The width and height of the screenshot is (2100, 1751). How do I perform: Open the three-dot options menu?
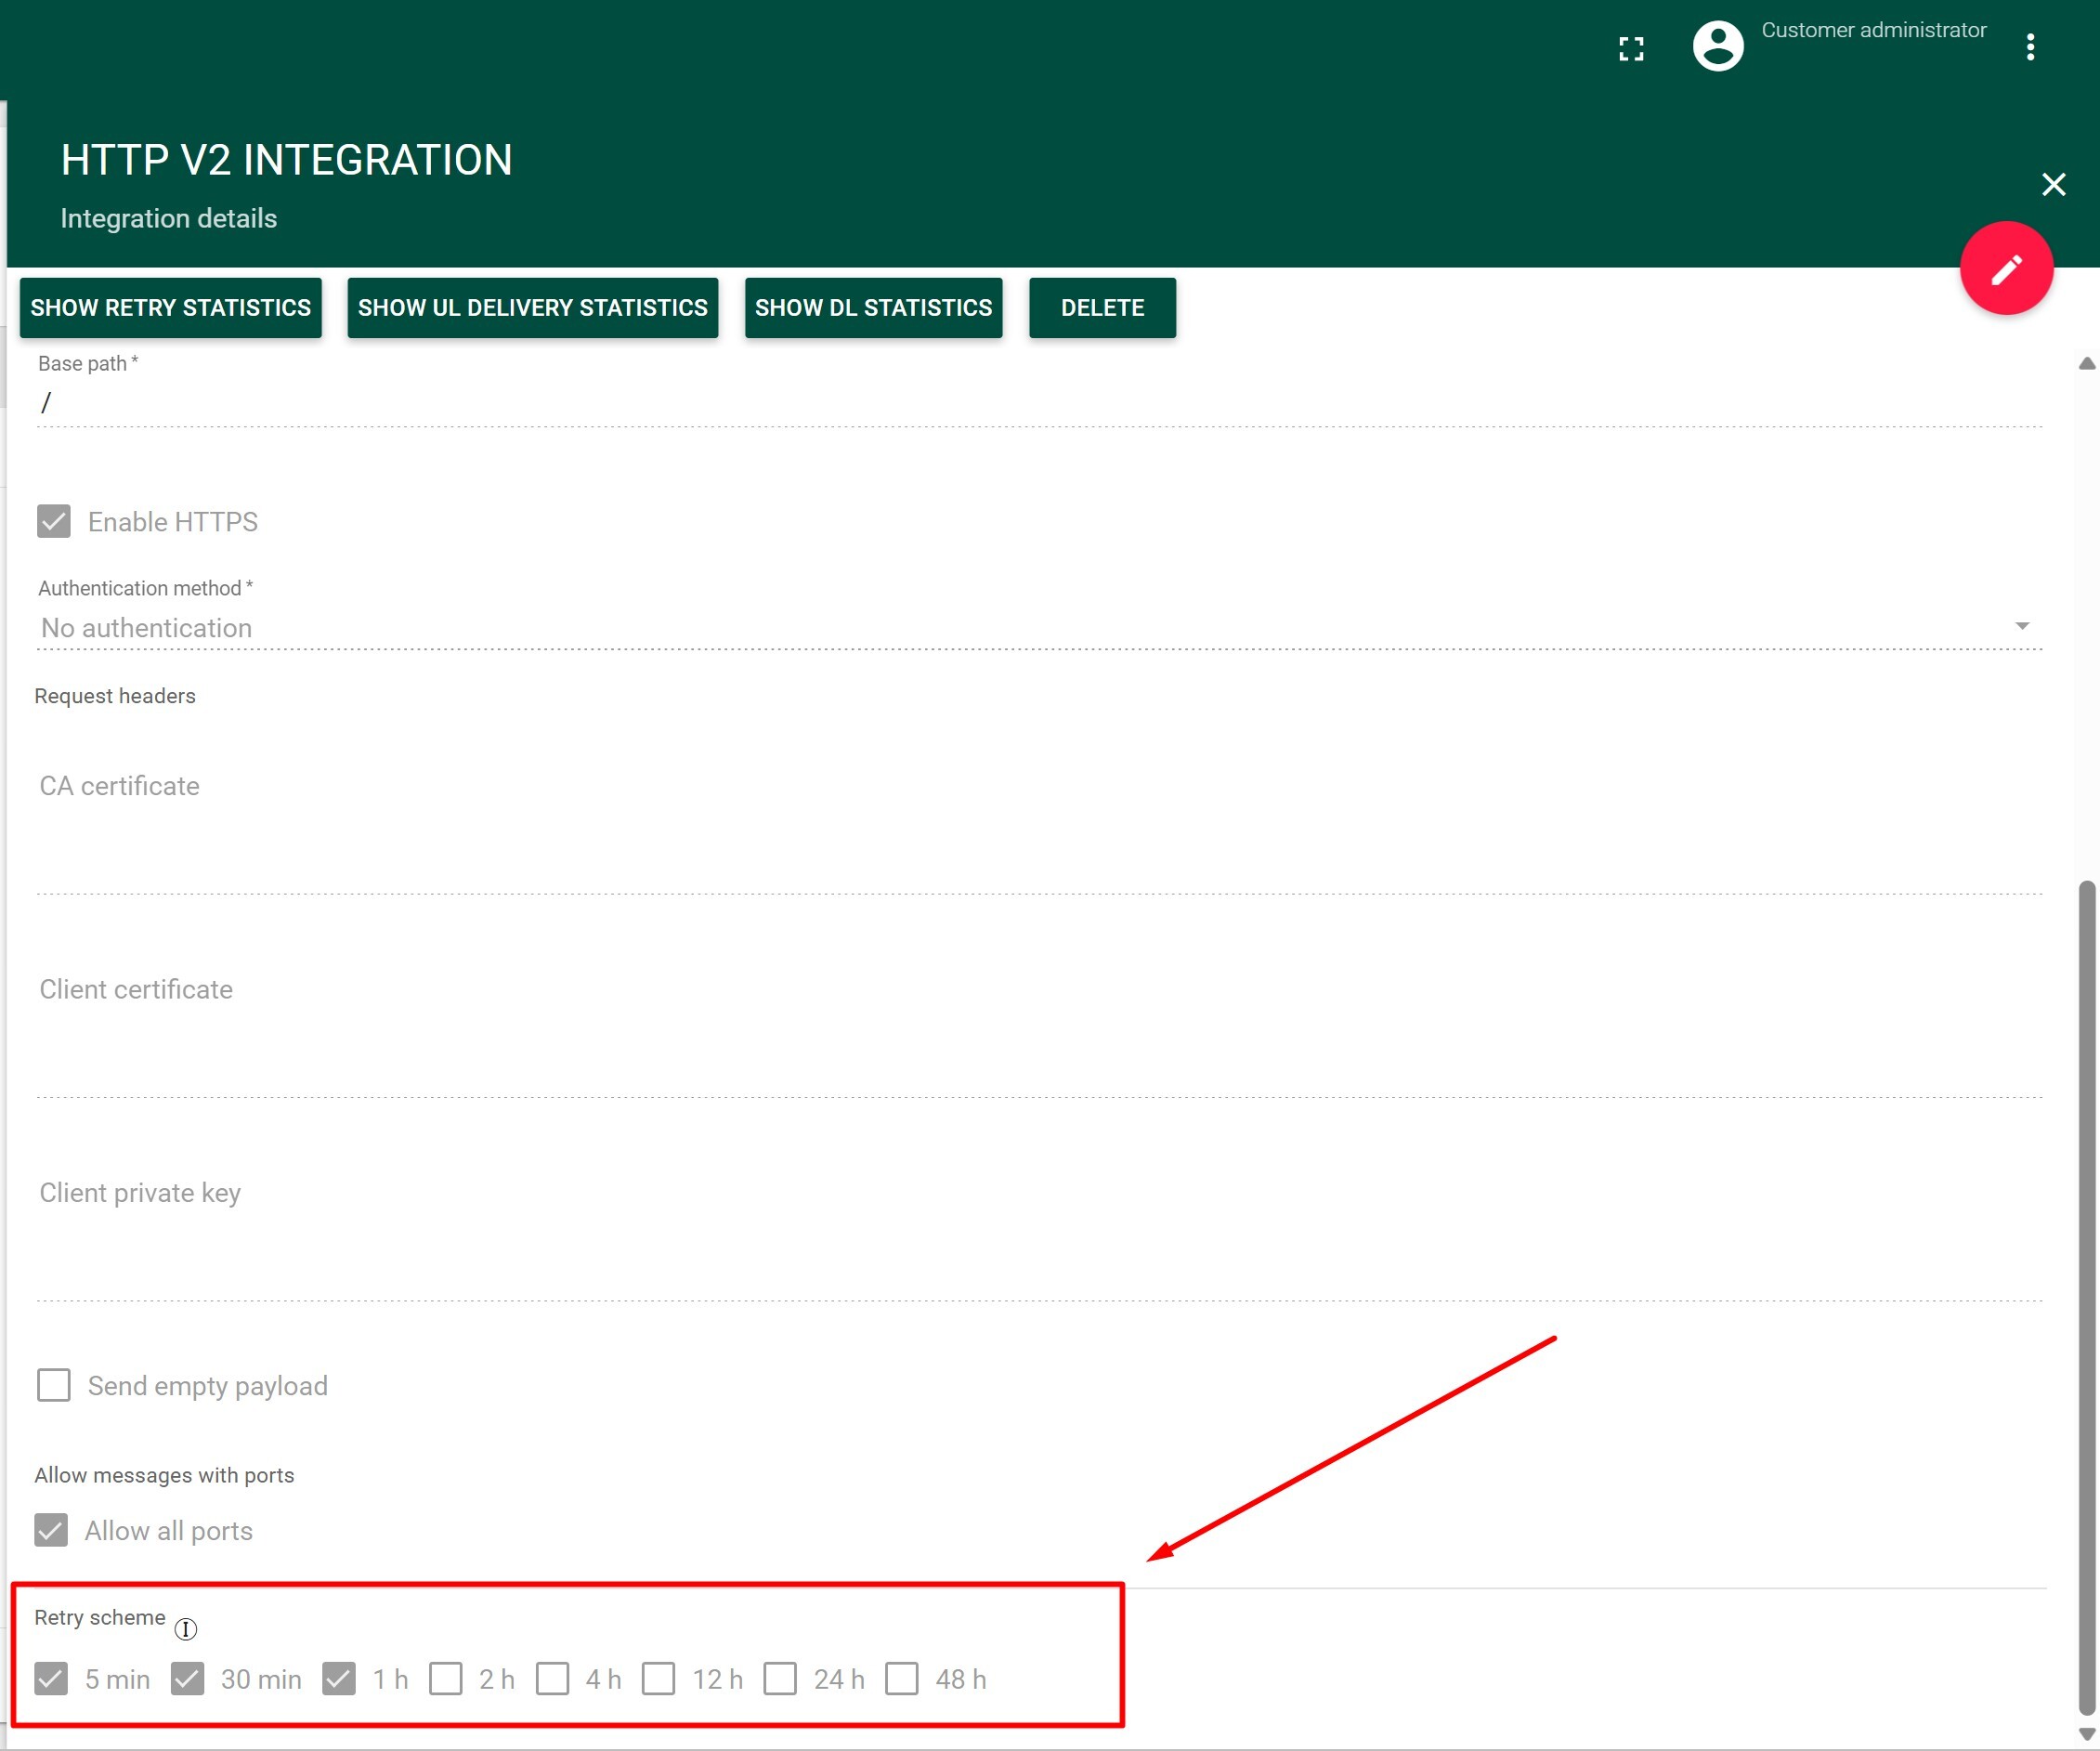(x=2029, y=47)
